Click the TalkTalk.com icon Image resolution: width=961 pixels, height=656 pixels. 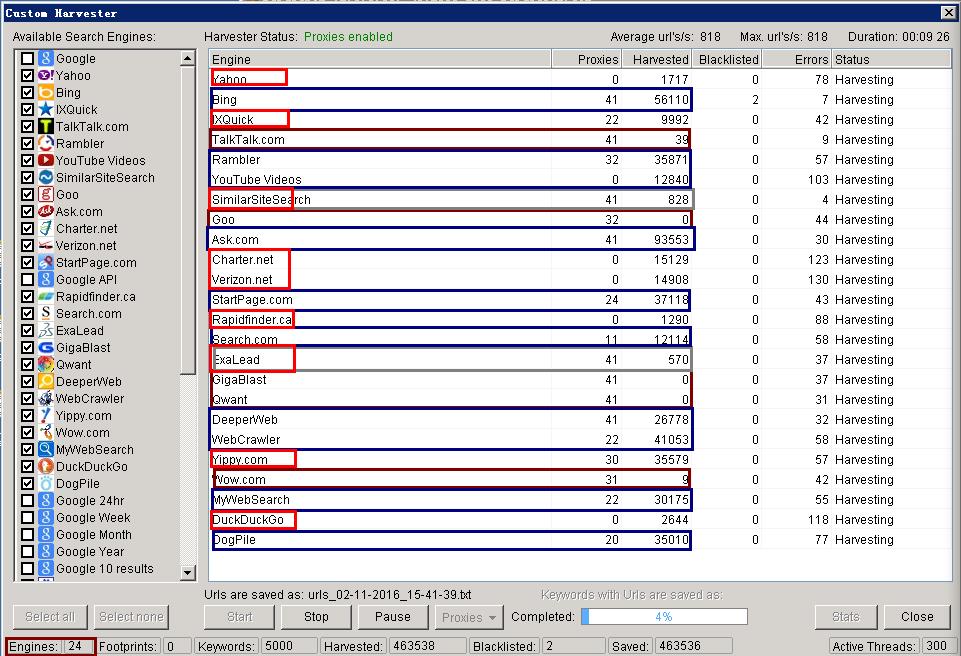click(x=45, y=126)
